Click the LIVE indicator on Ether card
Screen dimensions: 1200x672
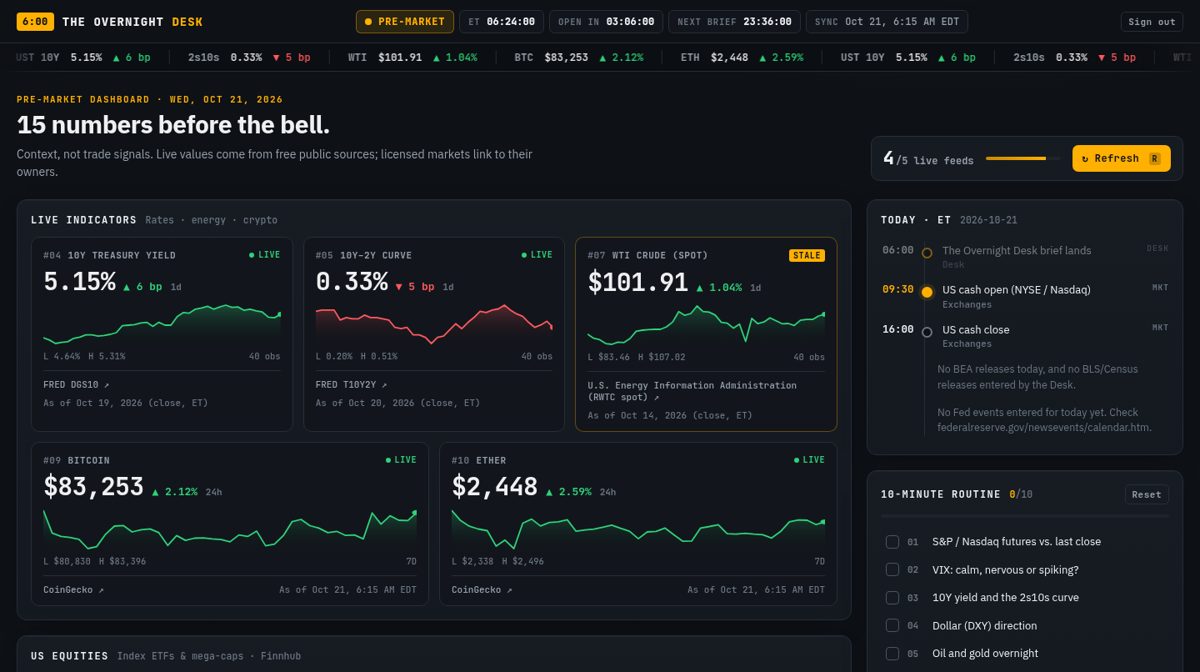click(809, 460)
